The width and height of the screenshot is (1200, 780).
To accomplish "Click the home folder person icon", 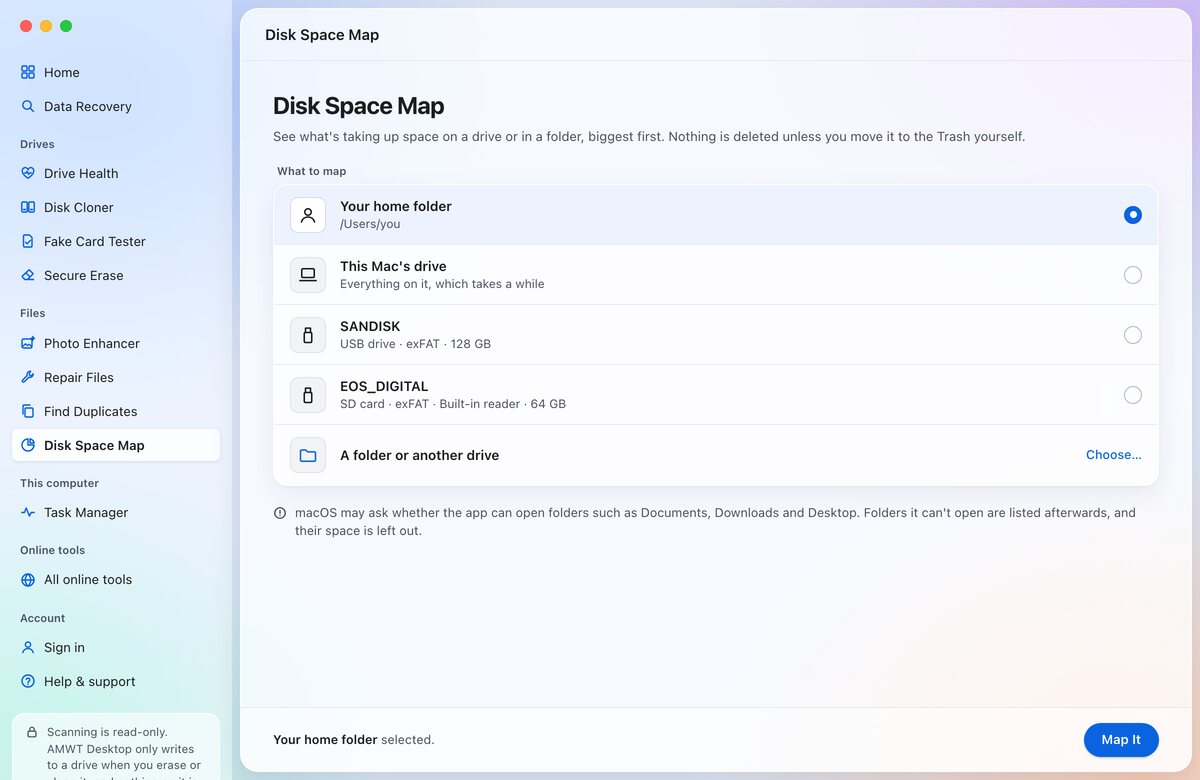I will (x=308, y=215).
